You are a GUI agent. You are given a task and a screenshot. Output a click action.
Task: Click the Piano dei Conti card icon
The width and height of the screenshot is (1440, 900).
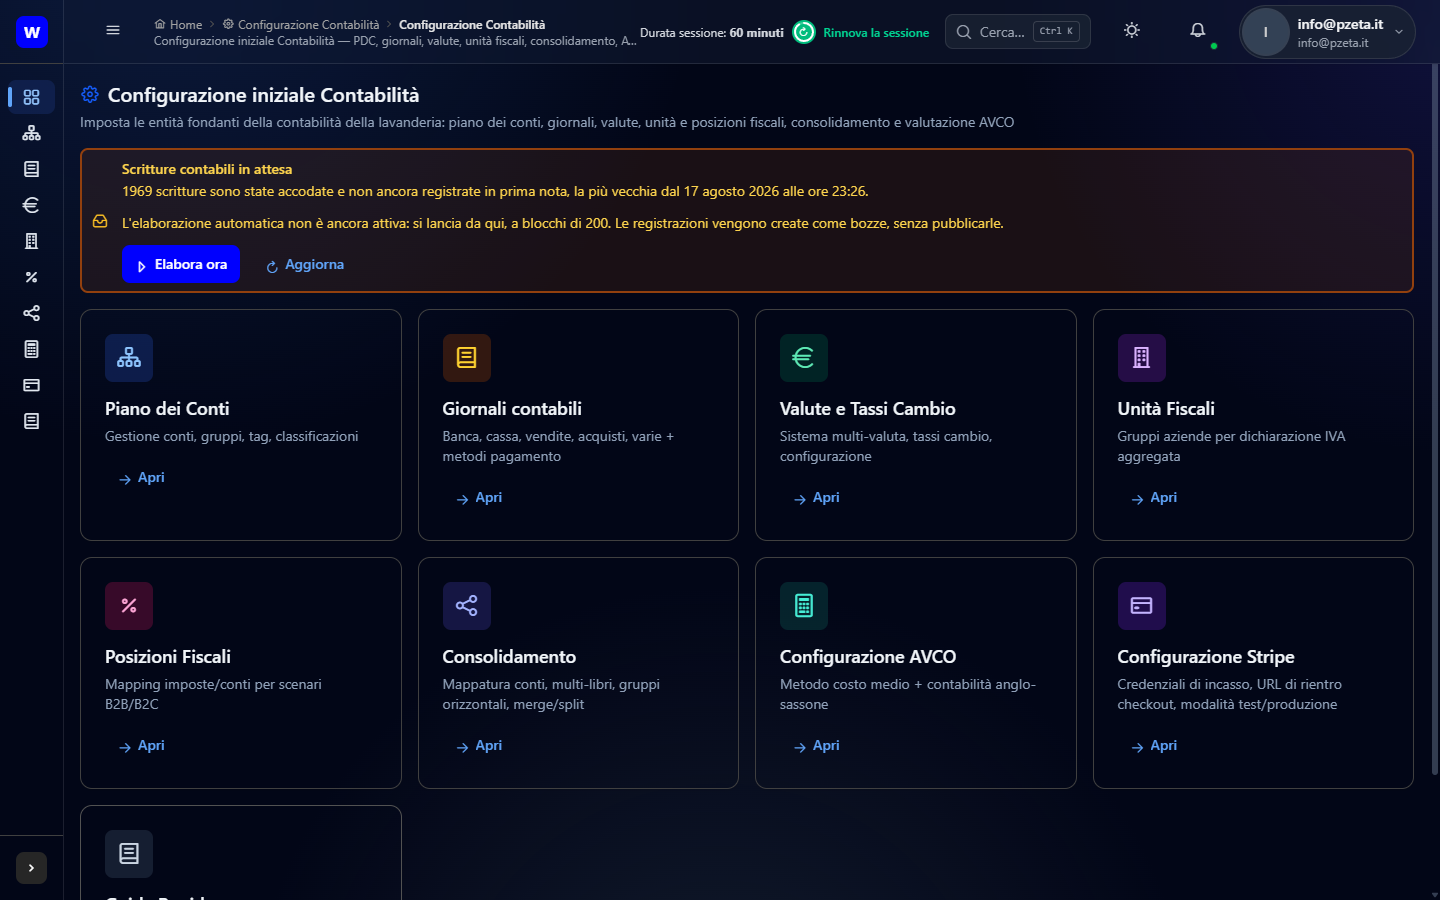point(129,358)
